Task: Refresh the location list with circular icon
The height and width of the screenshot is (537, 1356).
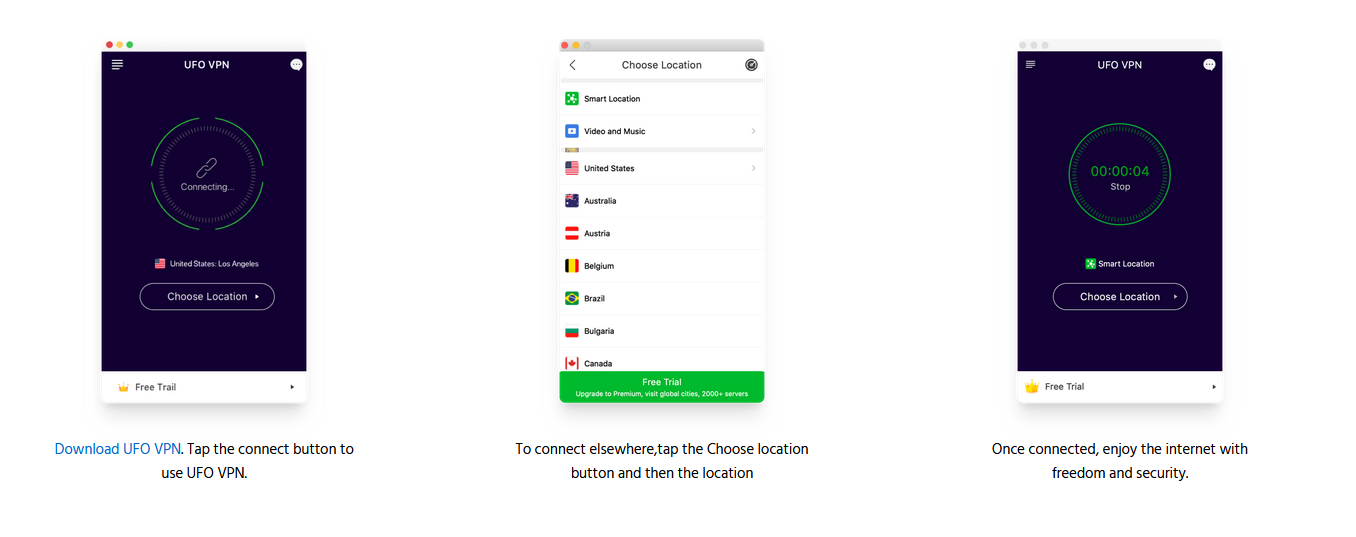Action: pos(752,65)
